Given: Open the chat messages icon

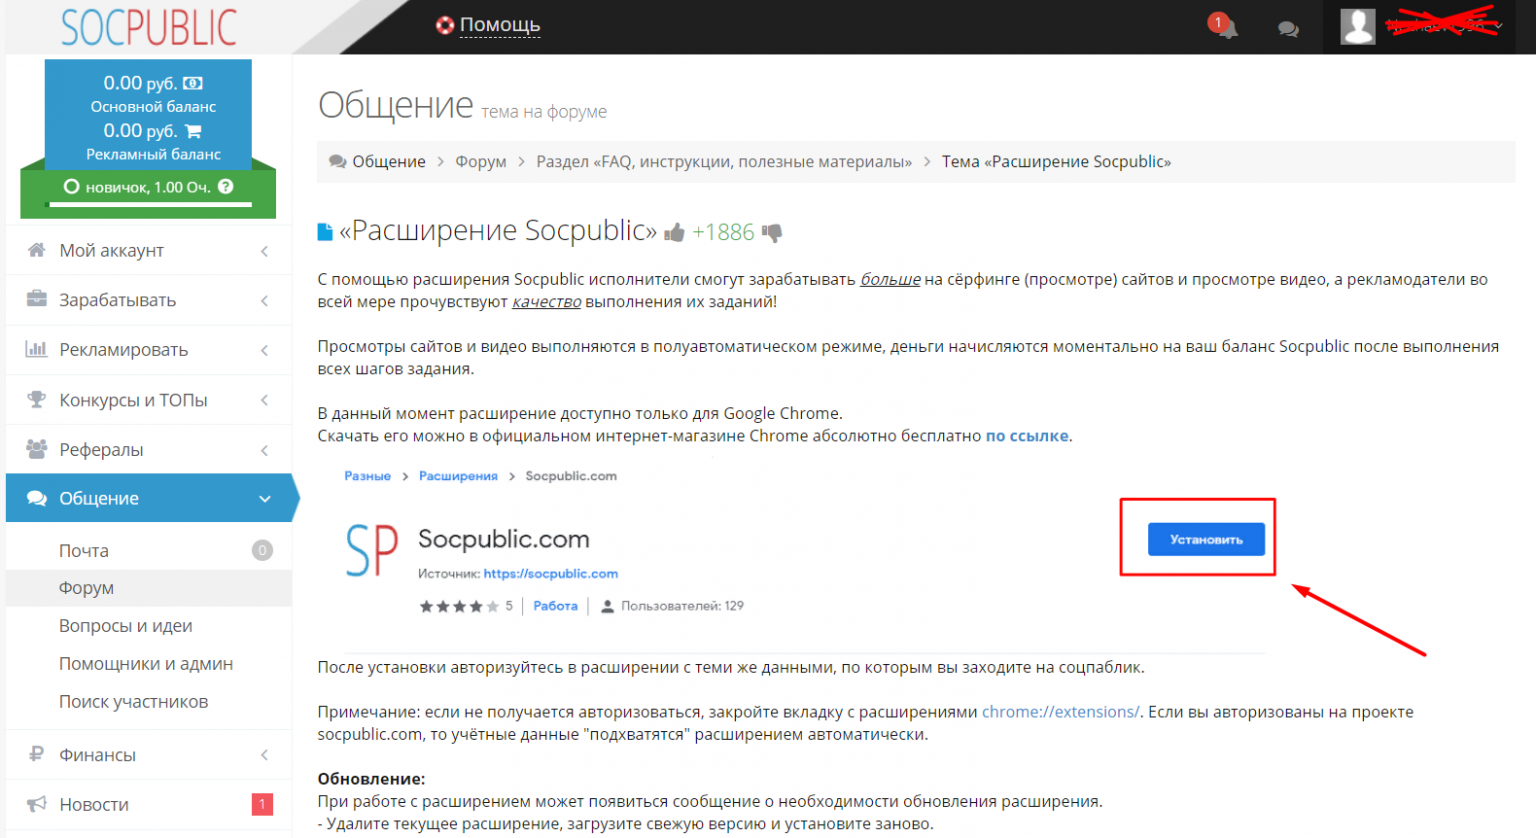Looking at the screenshot, I should click(1288, 29).
